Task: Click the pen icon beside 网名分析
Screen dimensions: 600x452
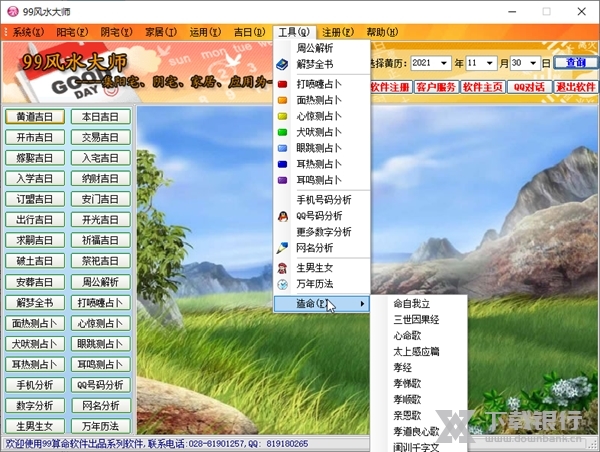Action: coord(282,248)
